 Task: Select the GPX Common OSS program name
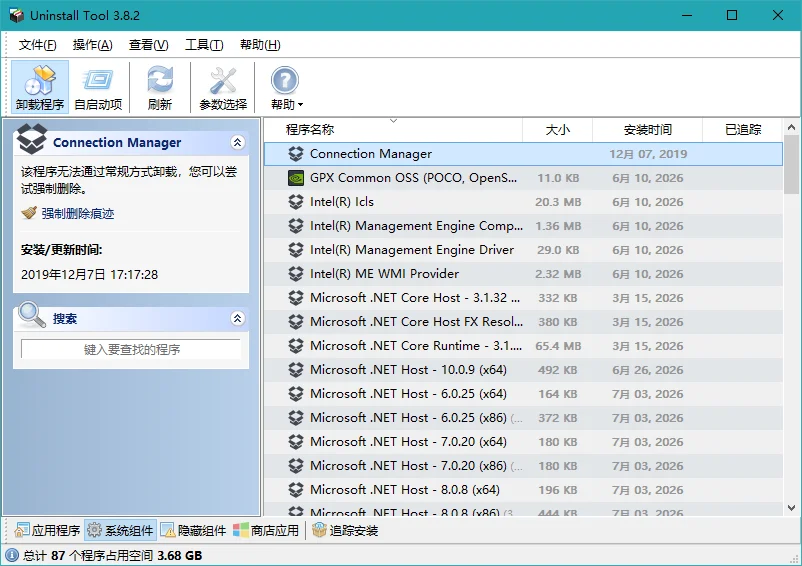coord(413,178)
